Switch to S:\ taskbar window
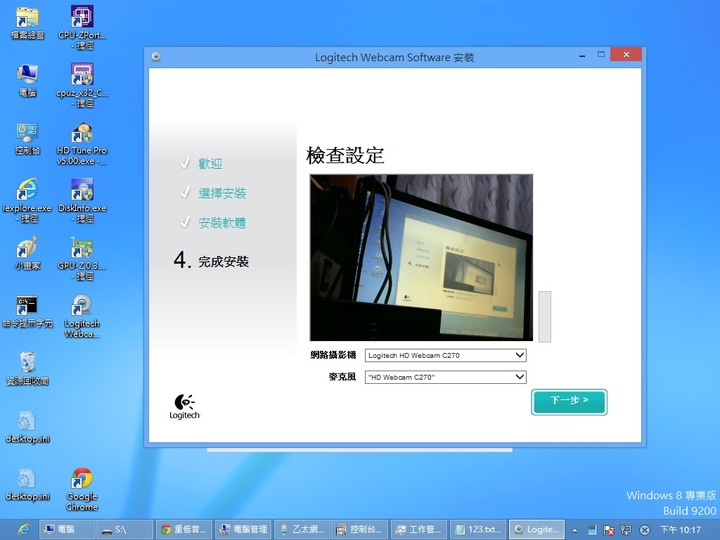 coord(124,529)
